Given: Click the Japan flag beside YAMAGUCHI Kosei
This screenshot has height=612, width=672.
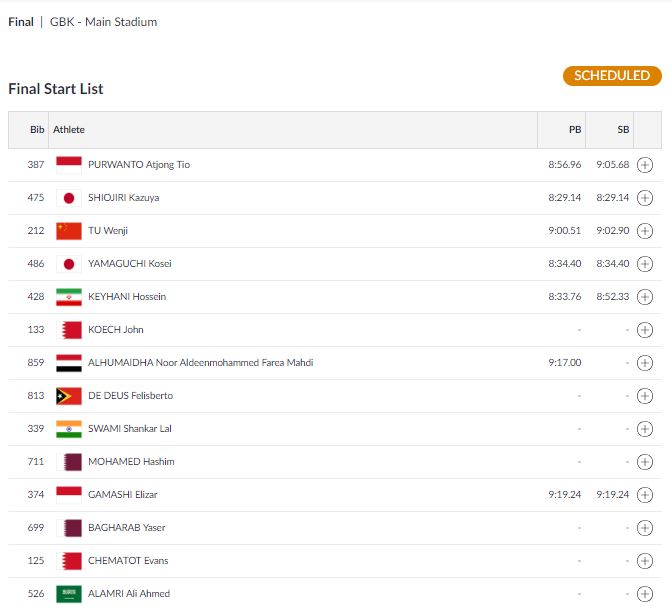Looking at the screenshot, I should pos(69,264).
